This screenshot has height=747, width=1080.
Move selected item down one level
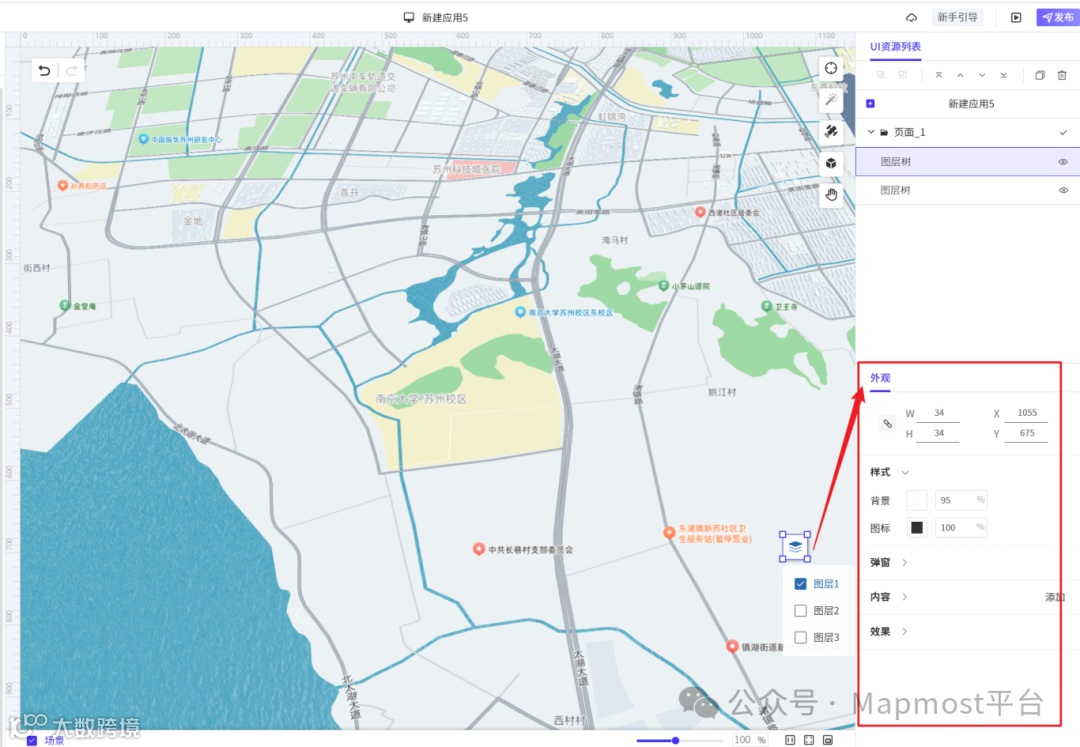click(x=982, y=75)
